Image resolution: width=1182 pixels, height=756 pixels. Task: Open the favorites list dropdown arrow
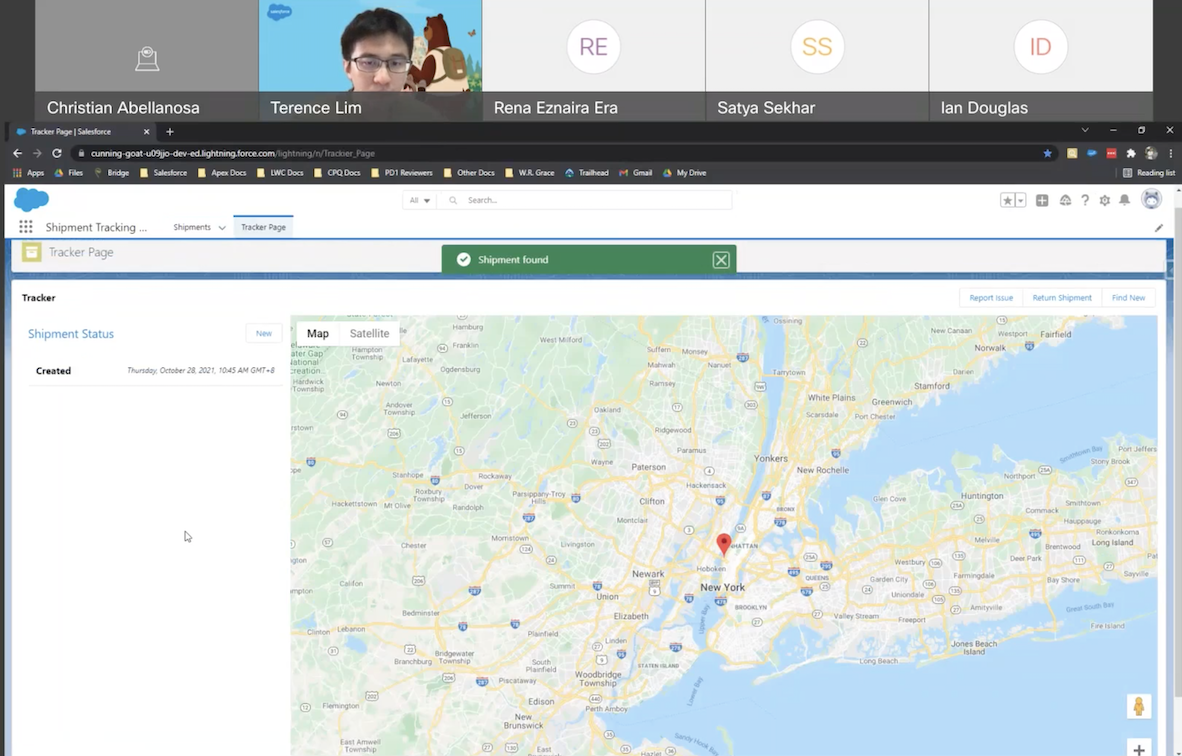coord(1021,200)
